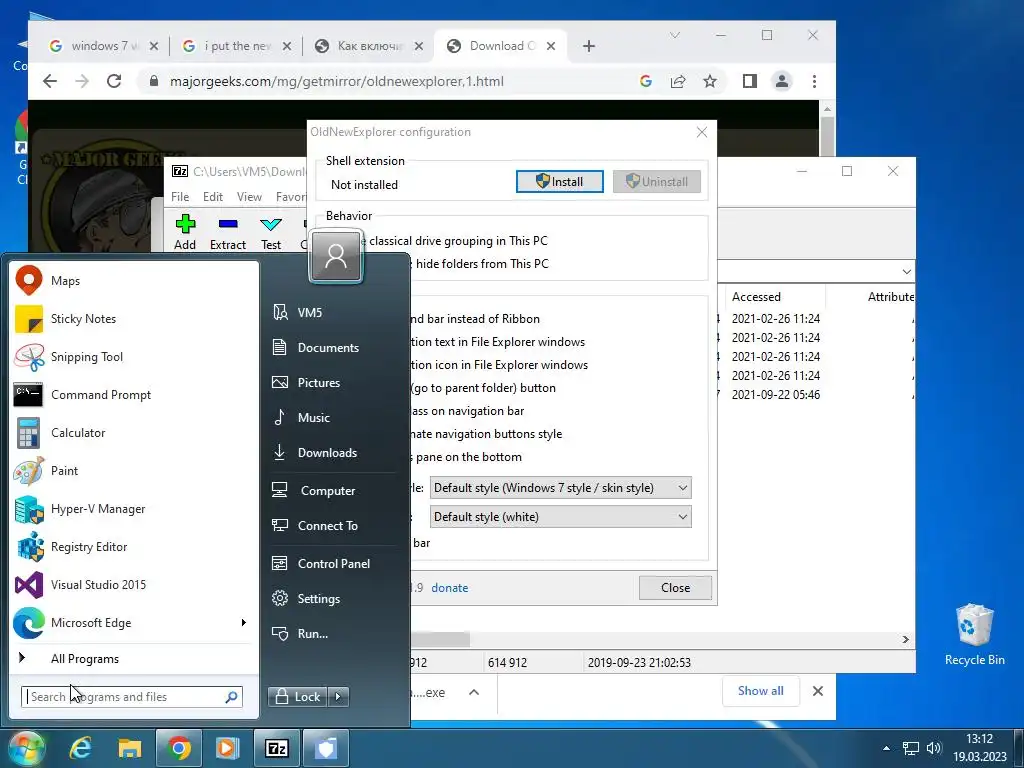The image size is (1024, 768).
Task: Open Settings from the Start menu
Action: point(334,599)
